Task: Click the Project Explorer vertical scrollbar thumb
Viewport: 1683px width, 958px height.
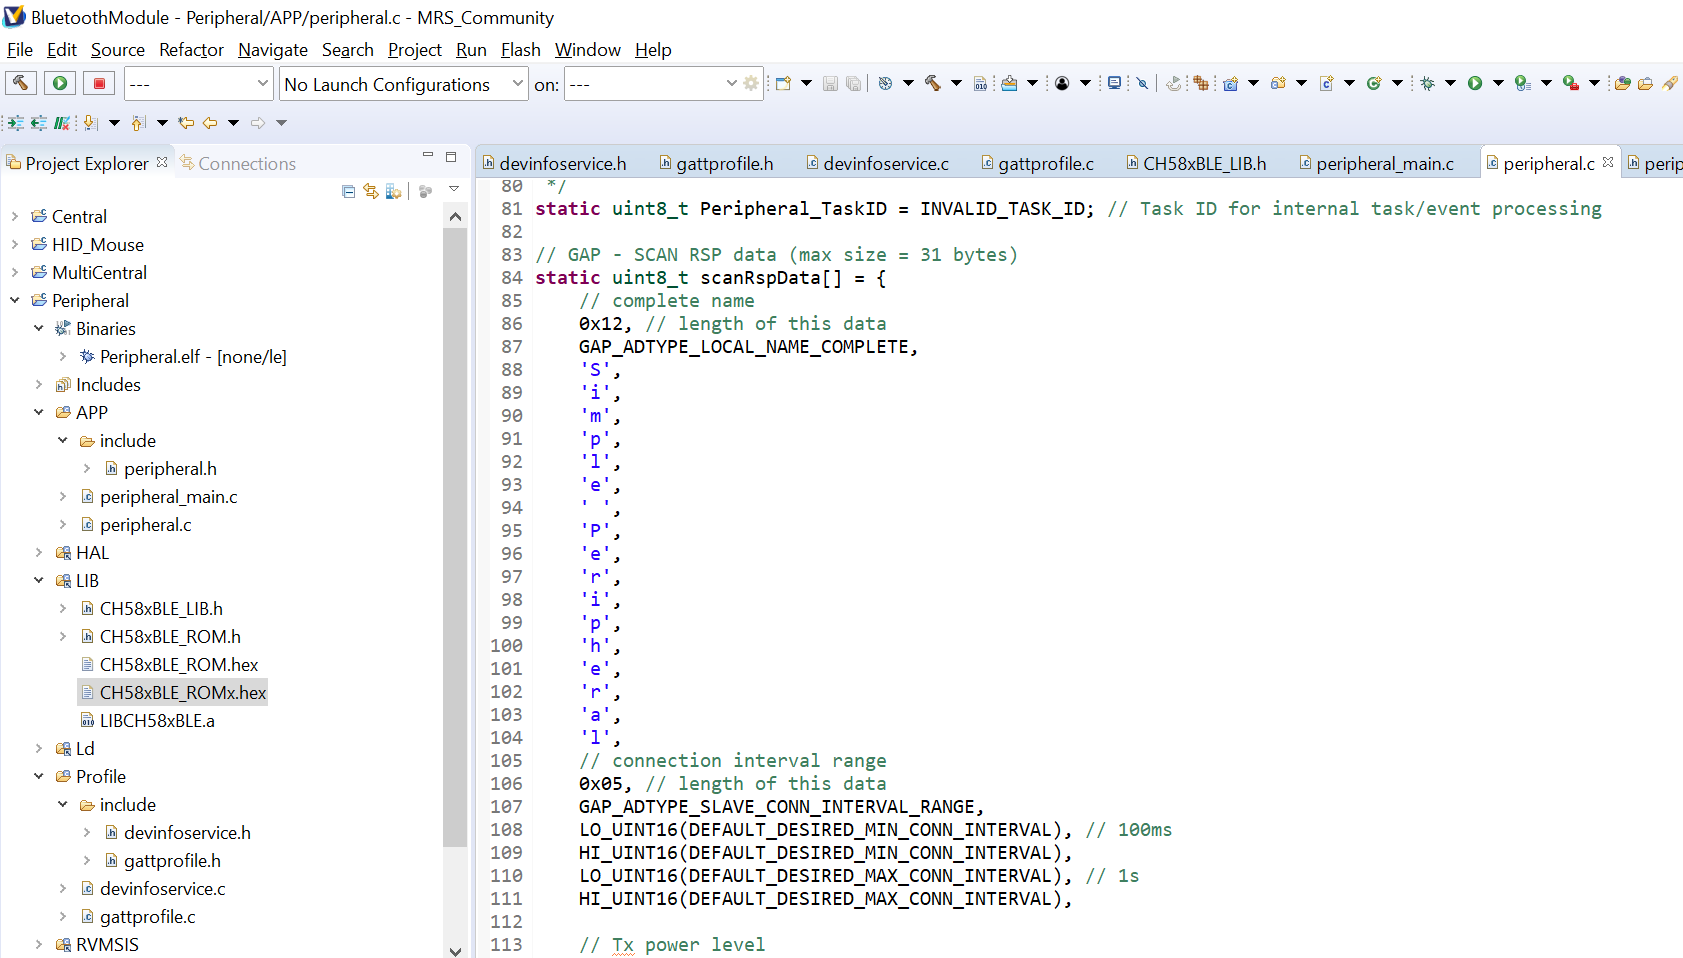Action: [455, 538]
